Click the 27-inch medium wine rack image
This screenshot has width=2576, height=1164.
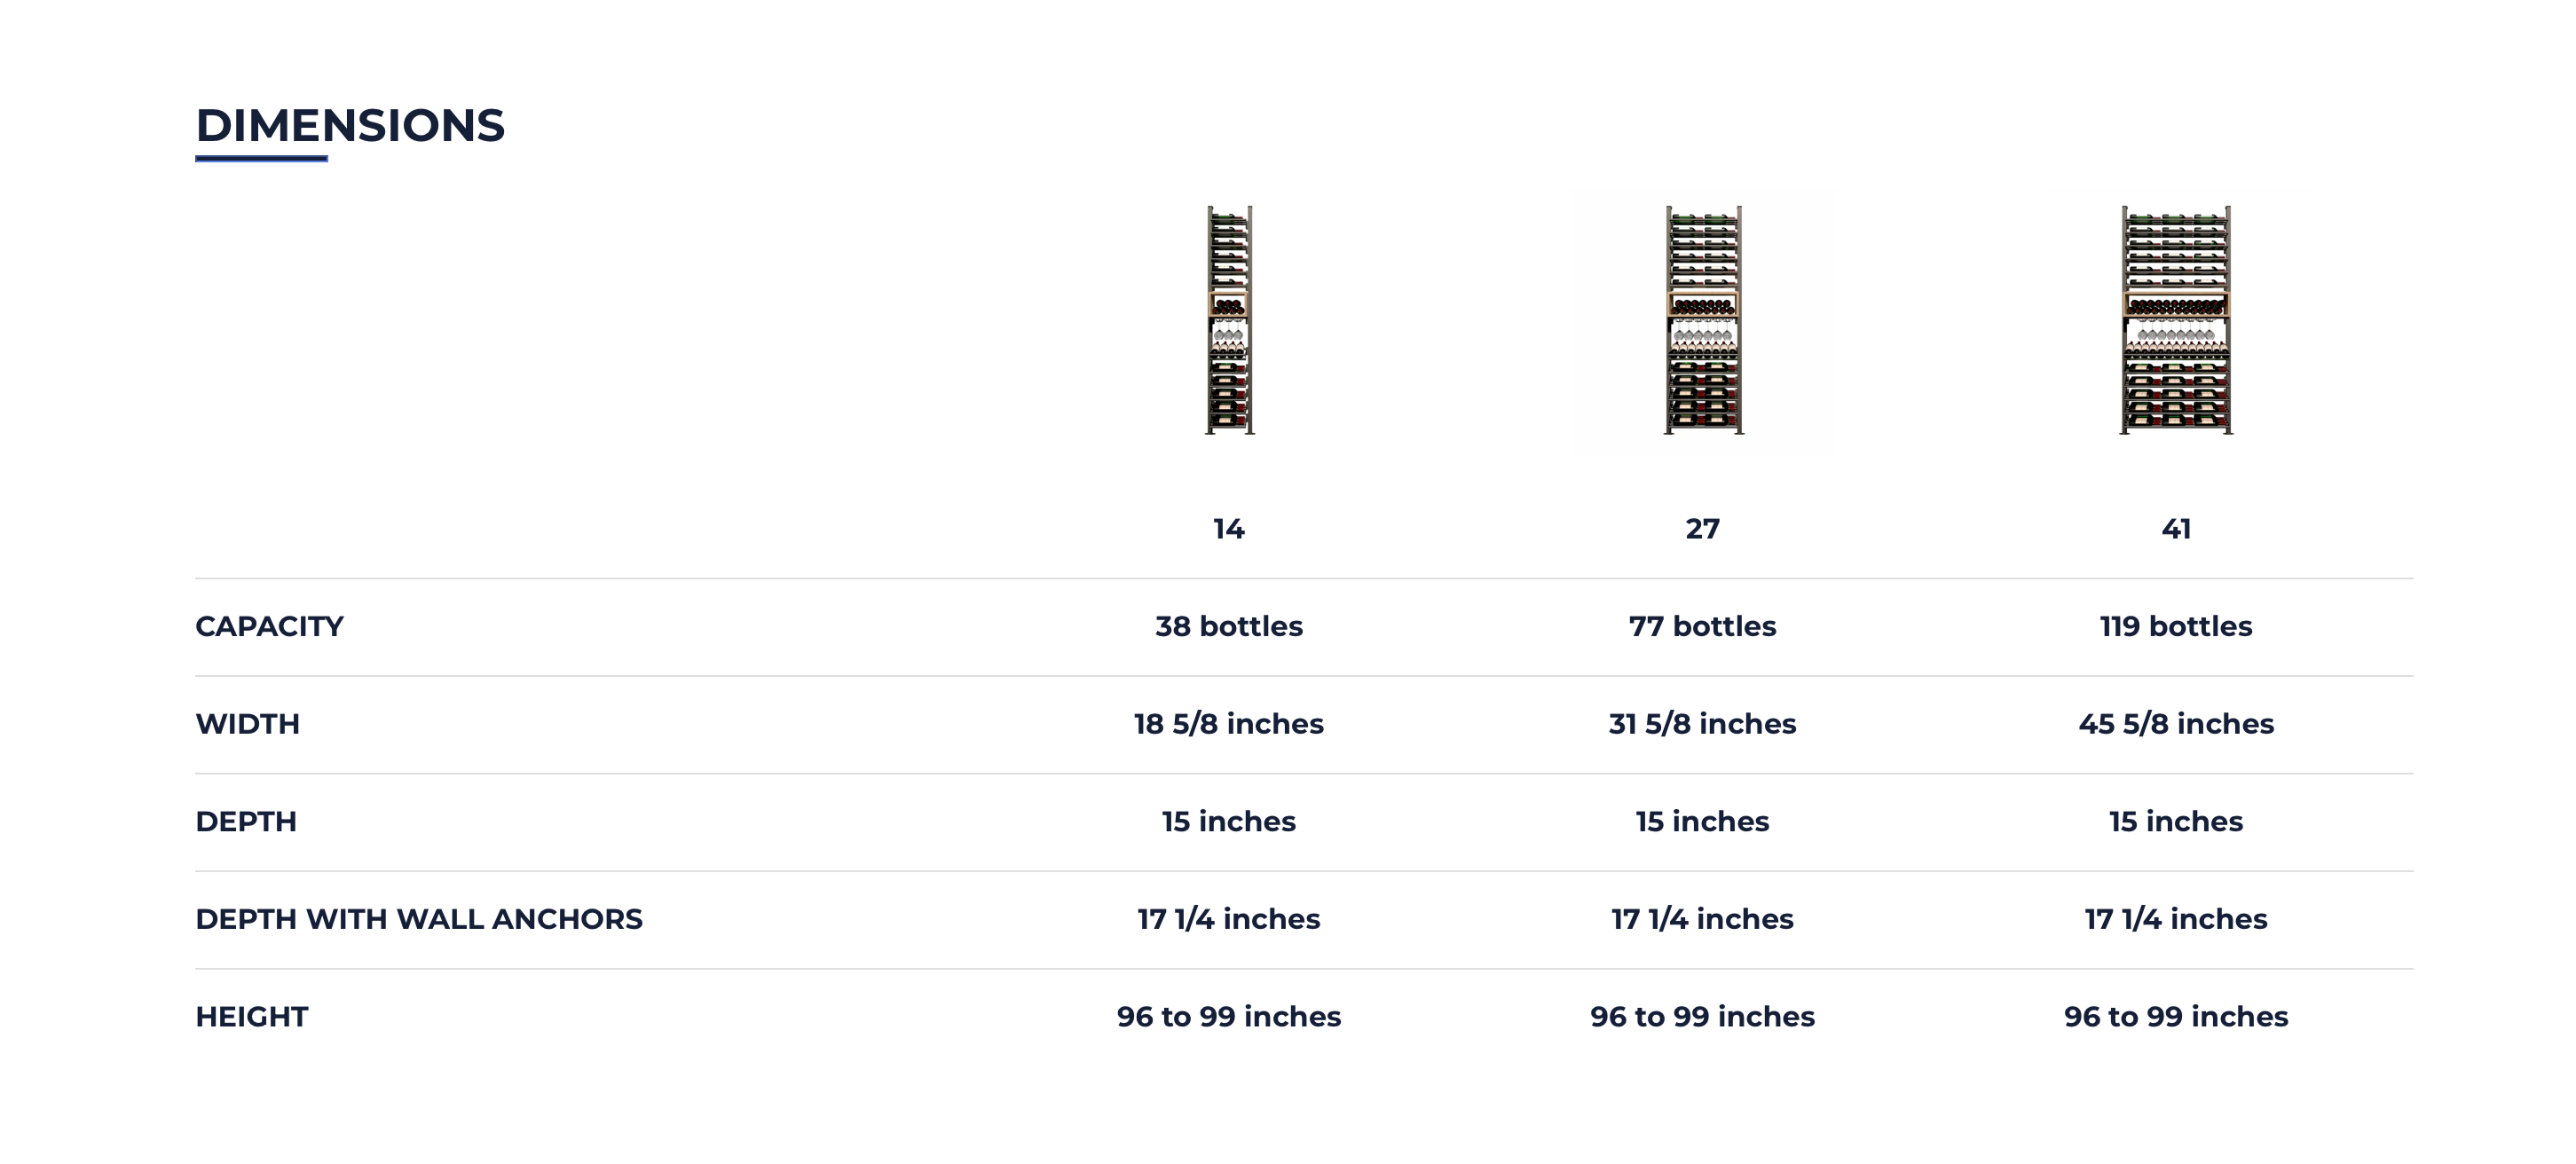[x=1703, y=320]
